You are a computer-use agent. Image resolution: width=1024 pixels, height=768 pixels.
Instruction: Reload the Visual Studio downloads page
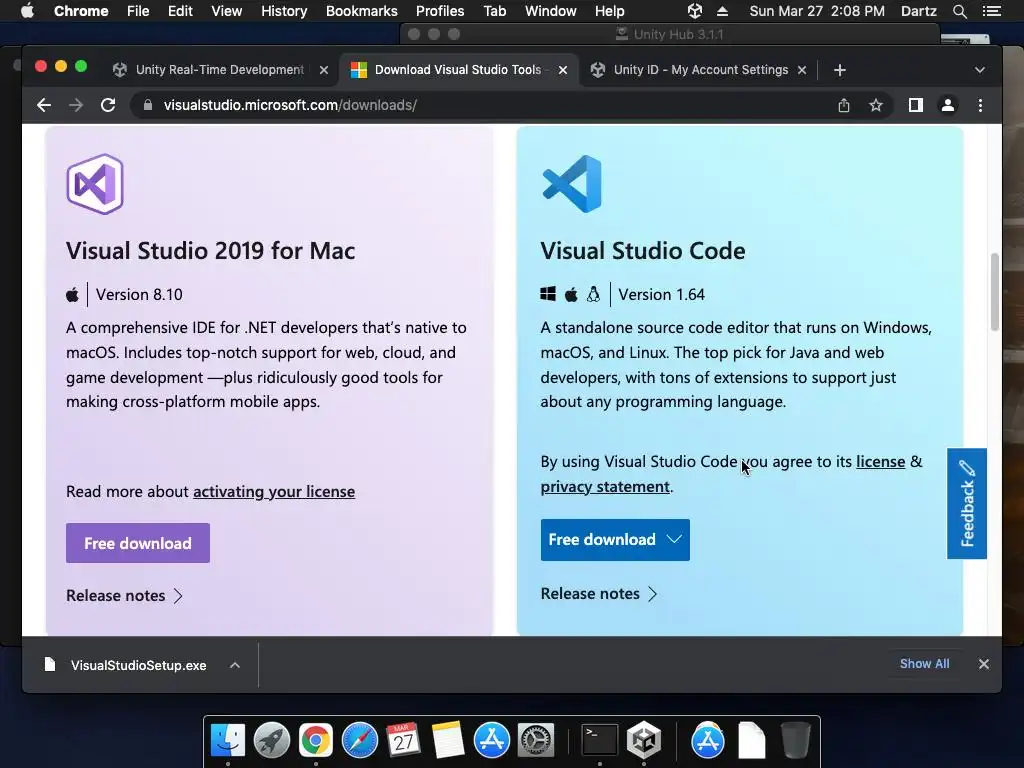tap(108, 105)
